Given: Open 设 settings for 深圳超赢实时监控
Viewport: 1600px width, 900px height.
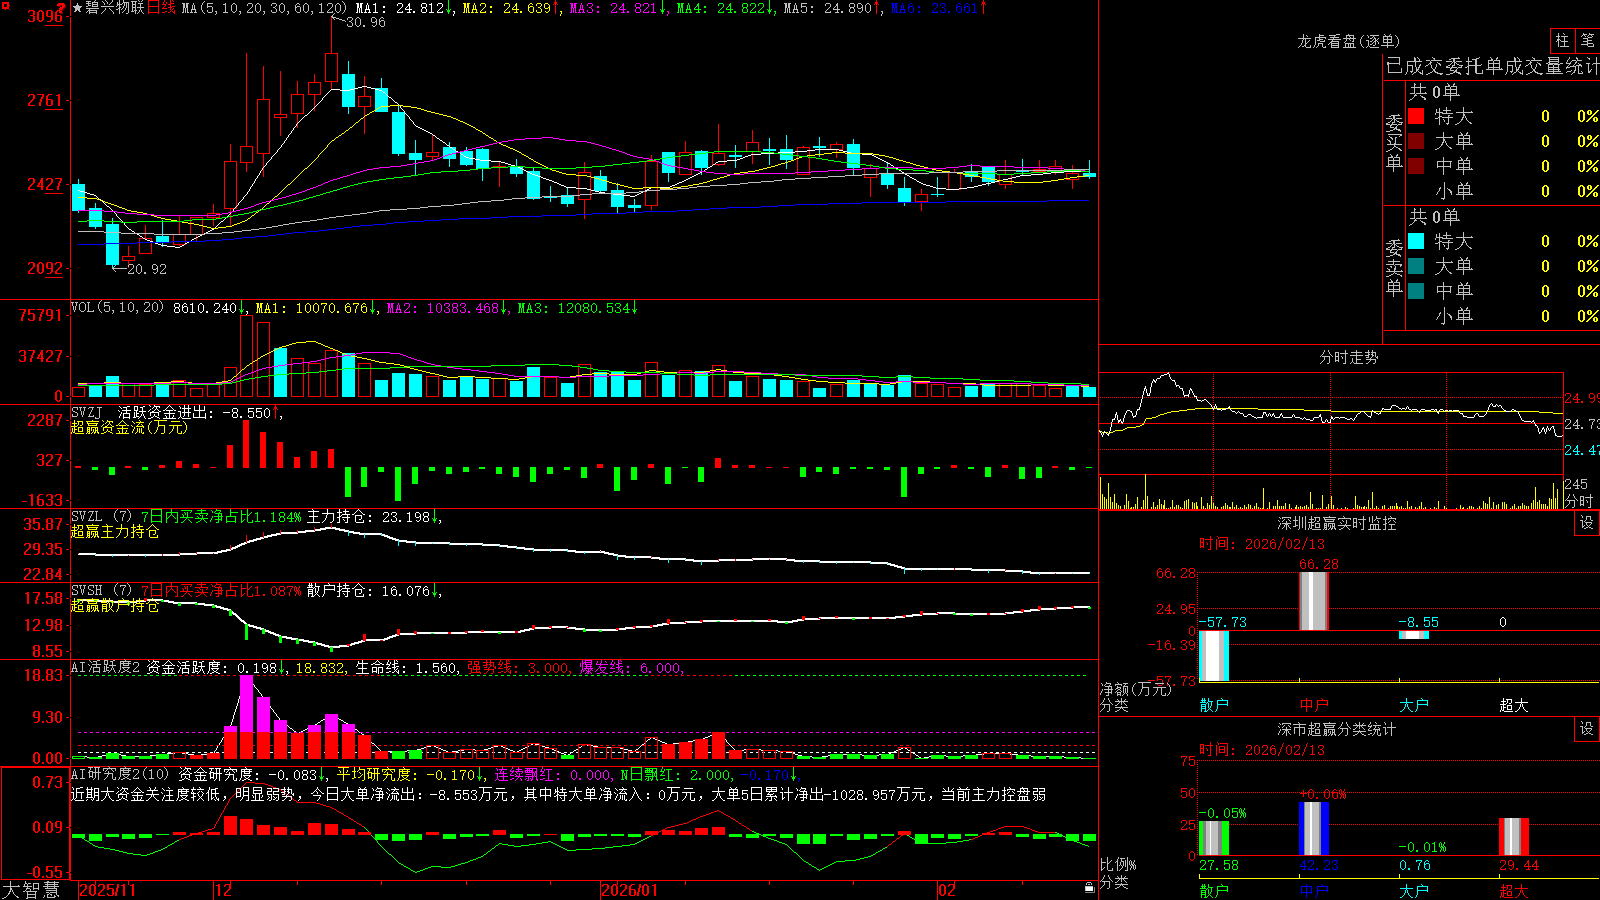Looking at the screenshot, I should (1587, 523).
